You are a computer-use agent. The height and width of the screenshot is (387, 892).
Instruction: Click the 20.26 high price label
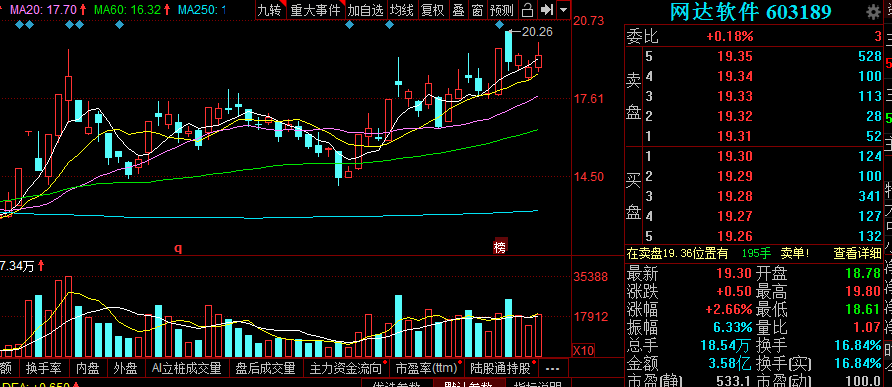tap(537, 32)
